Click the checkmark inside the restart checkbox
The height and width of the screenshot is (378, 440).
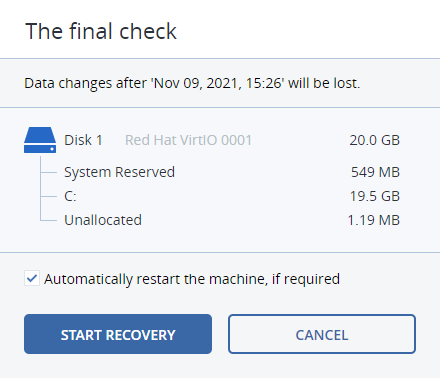[x=32, y=278]
